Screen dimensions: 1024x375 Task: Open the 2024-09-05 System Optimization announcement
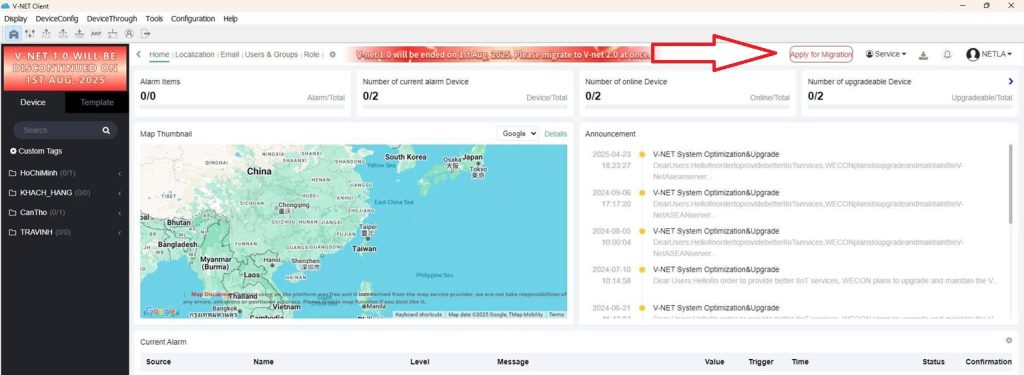click(716, 193)
